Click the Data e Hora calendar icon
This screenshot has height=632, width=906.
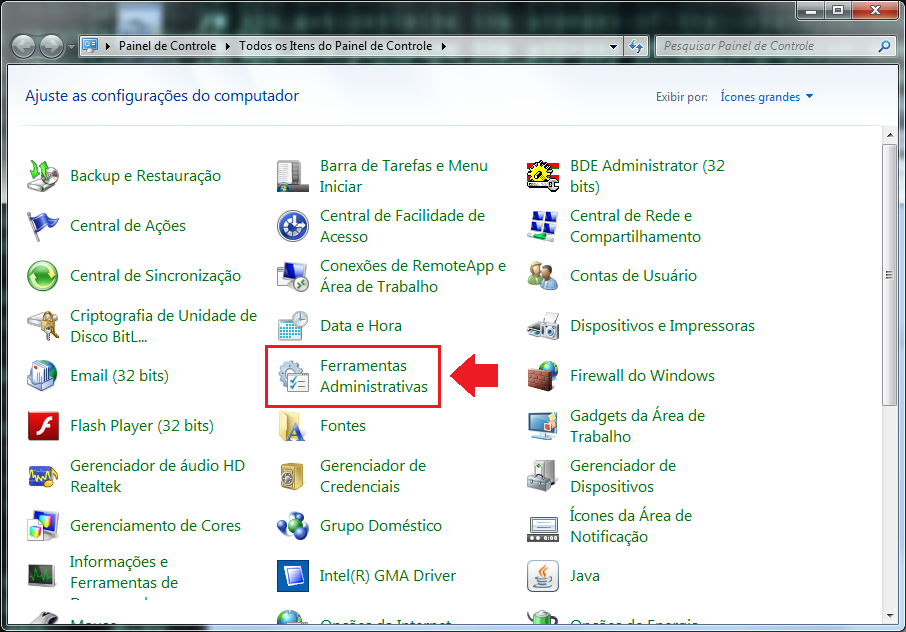click(x=293, y=326)
